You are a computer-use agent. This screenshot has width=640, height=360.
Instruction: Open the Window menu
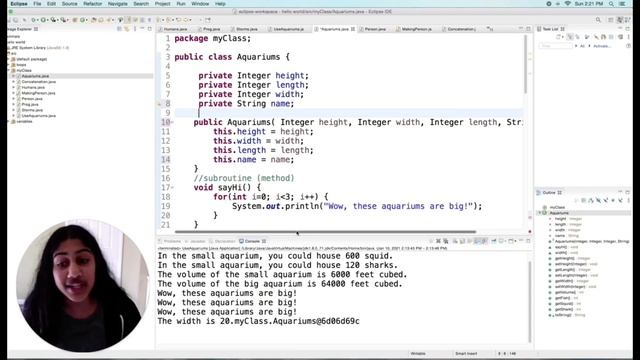(x=200, y=4)
